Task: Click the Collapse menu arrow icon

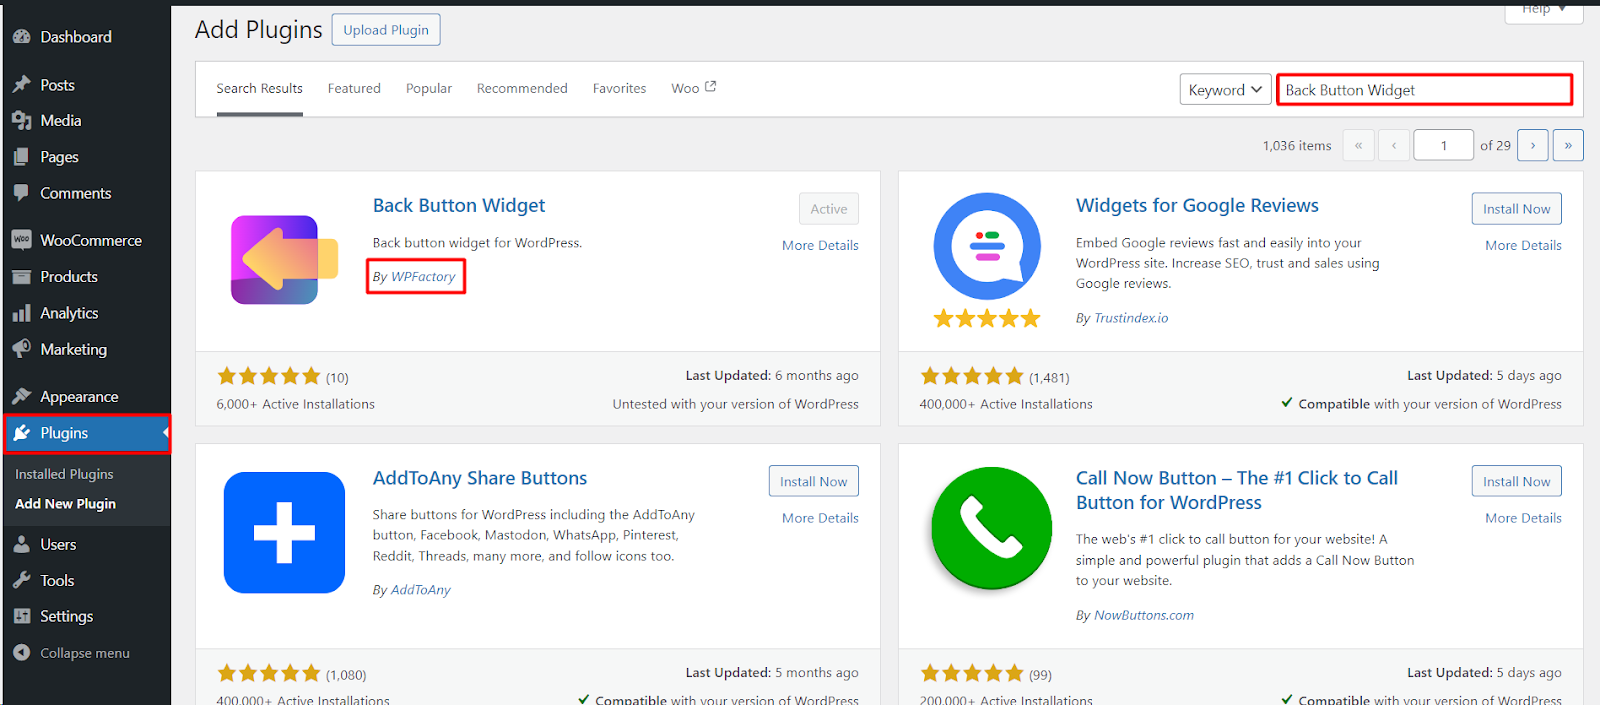Action: [x=21, y=653]
